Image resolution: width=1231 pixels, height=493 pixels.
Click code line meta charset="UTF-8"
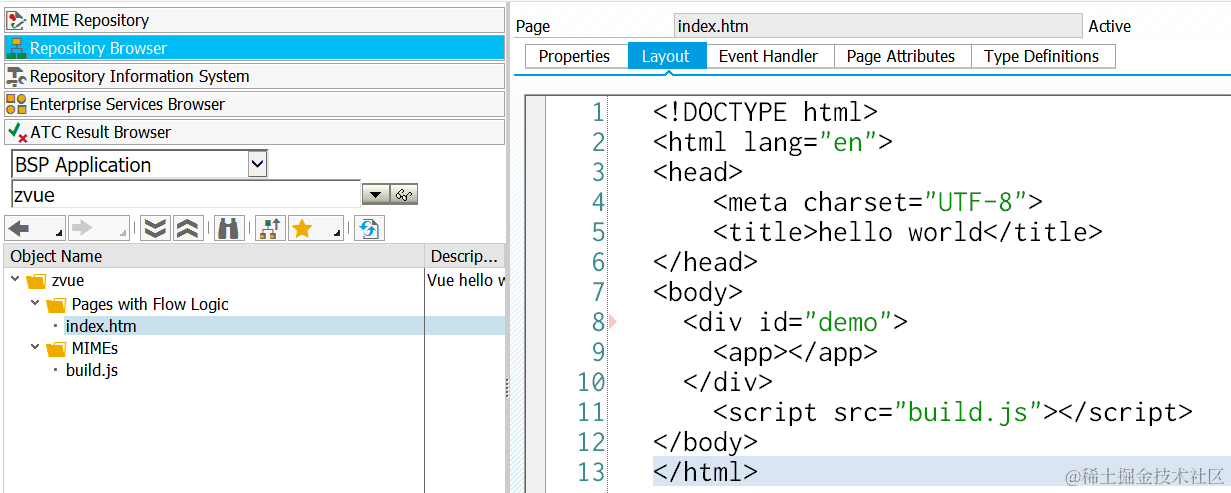878,201
